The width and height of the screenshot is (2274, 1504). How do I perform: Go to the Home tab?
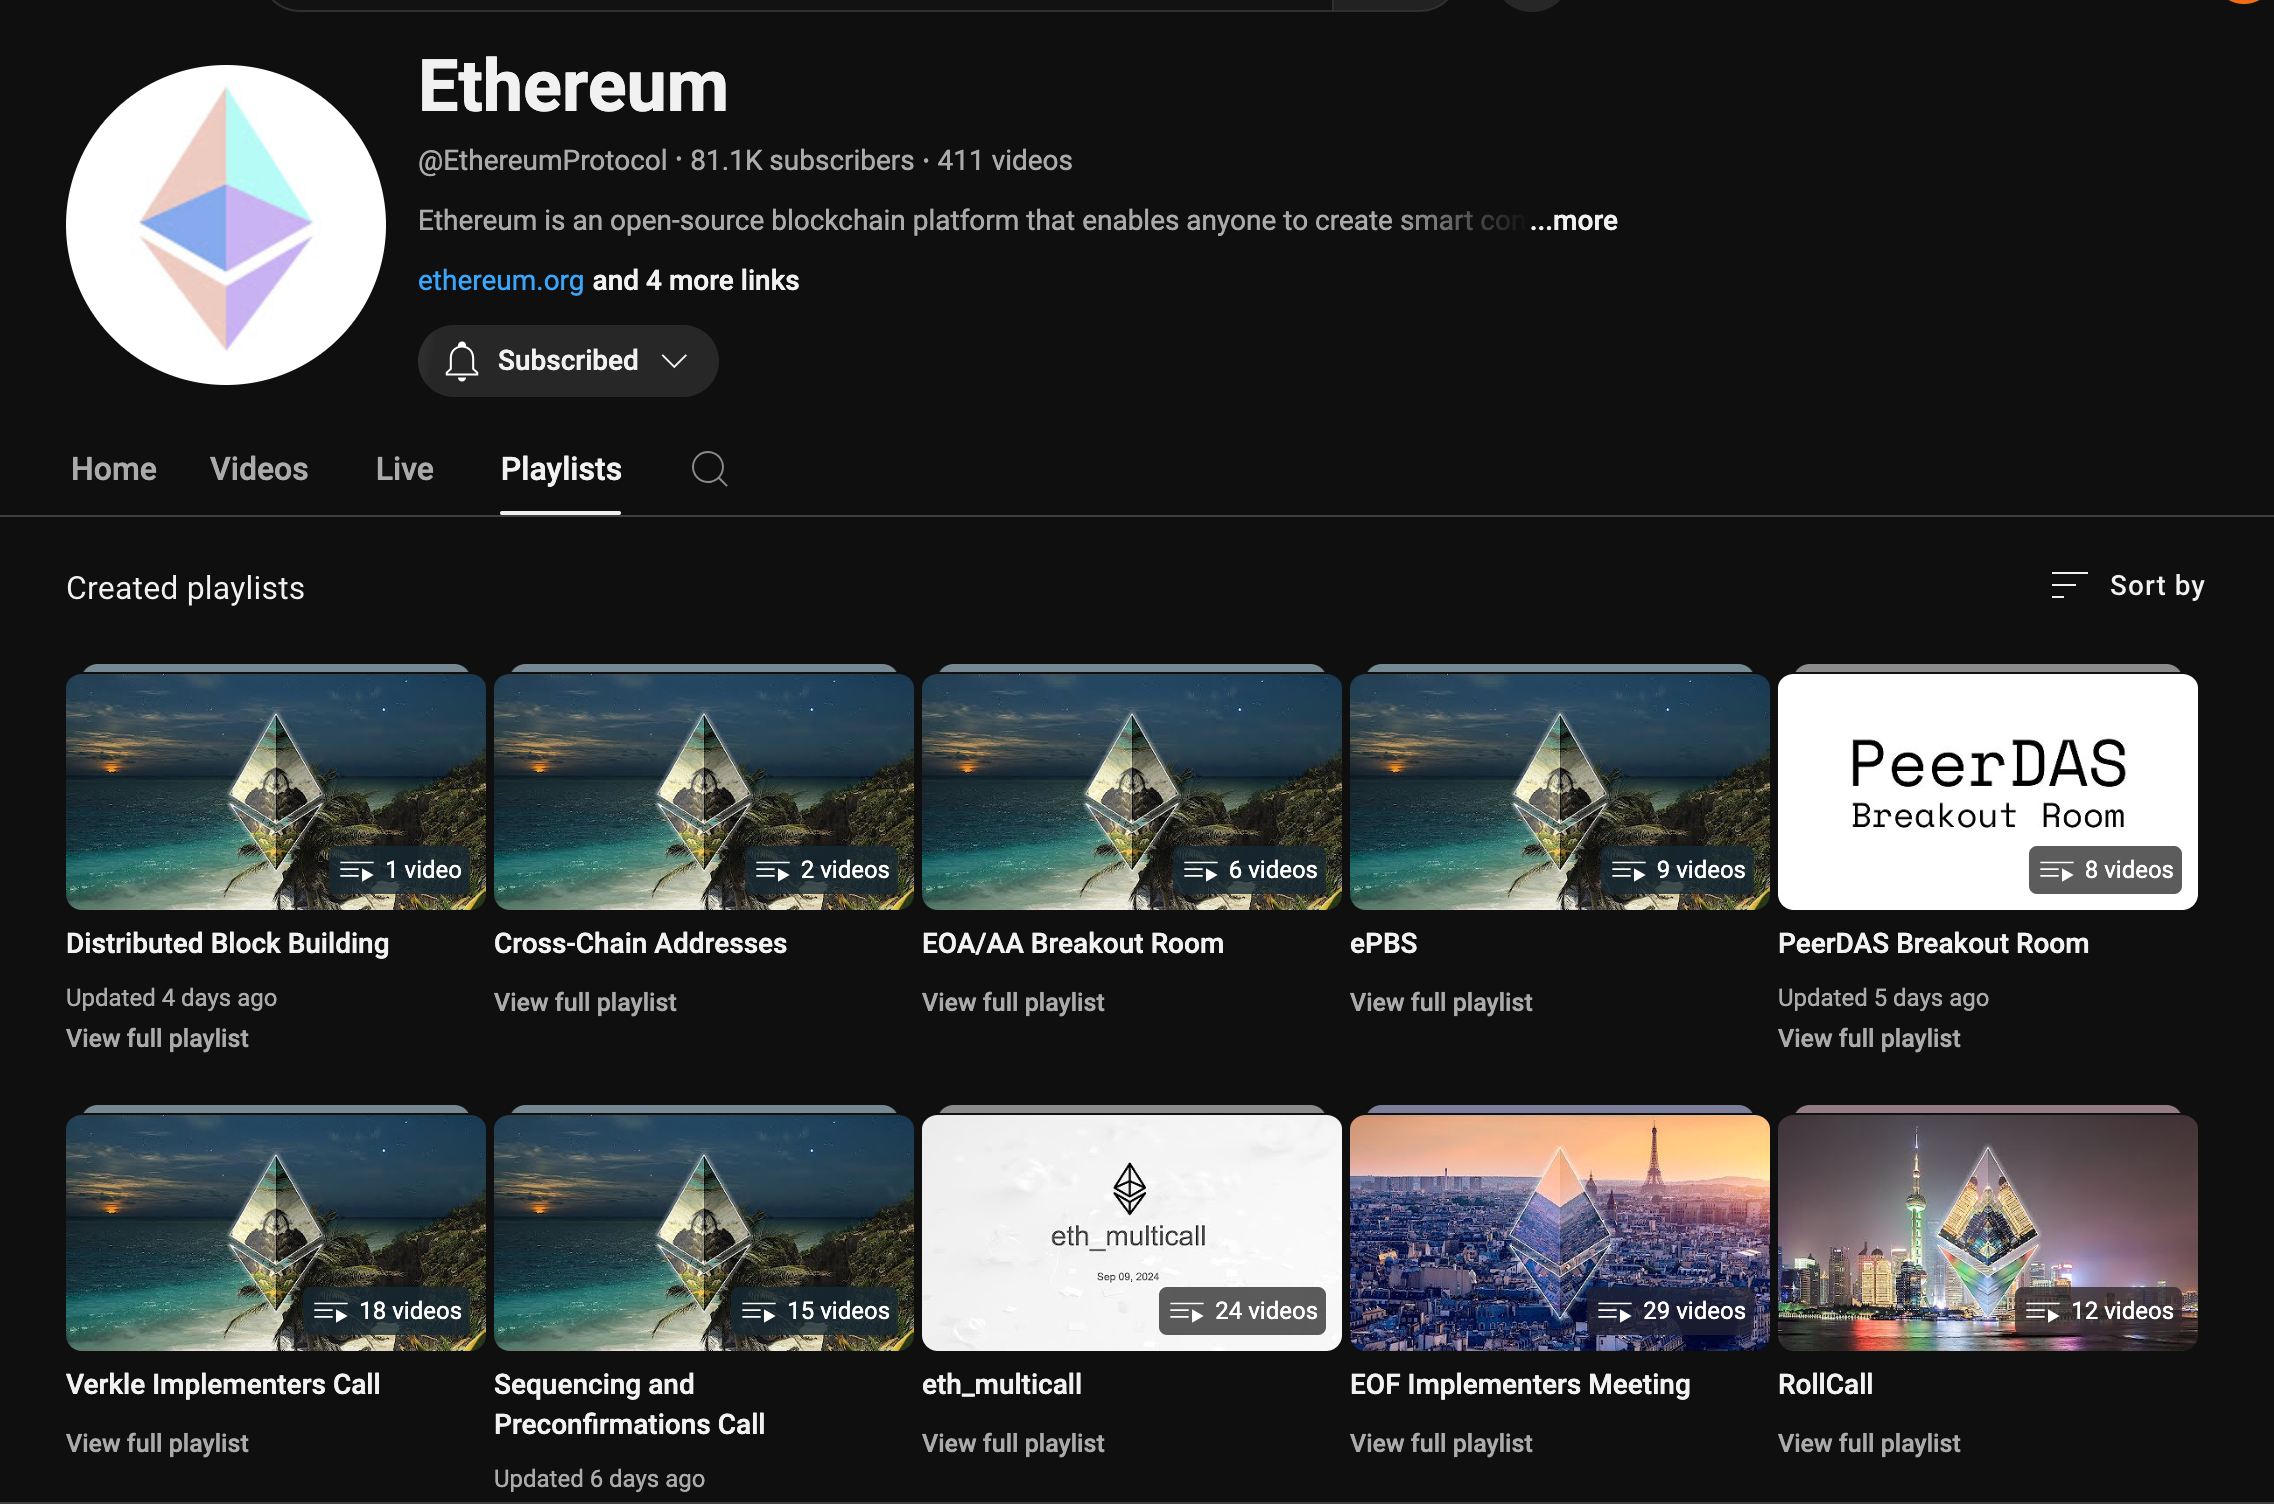pyautogui.click(x=114, y=469)
